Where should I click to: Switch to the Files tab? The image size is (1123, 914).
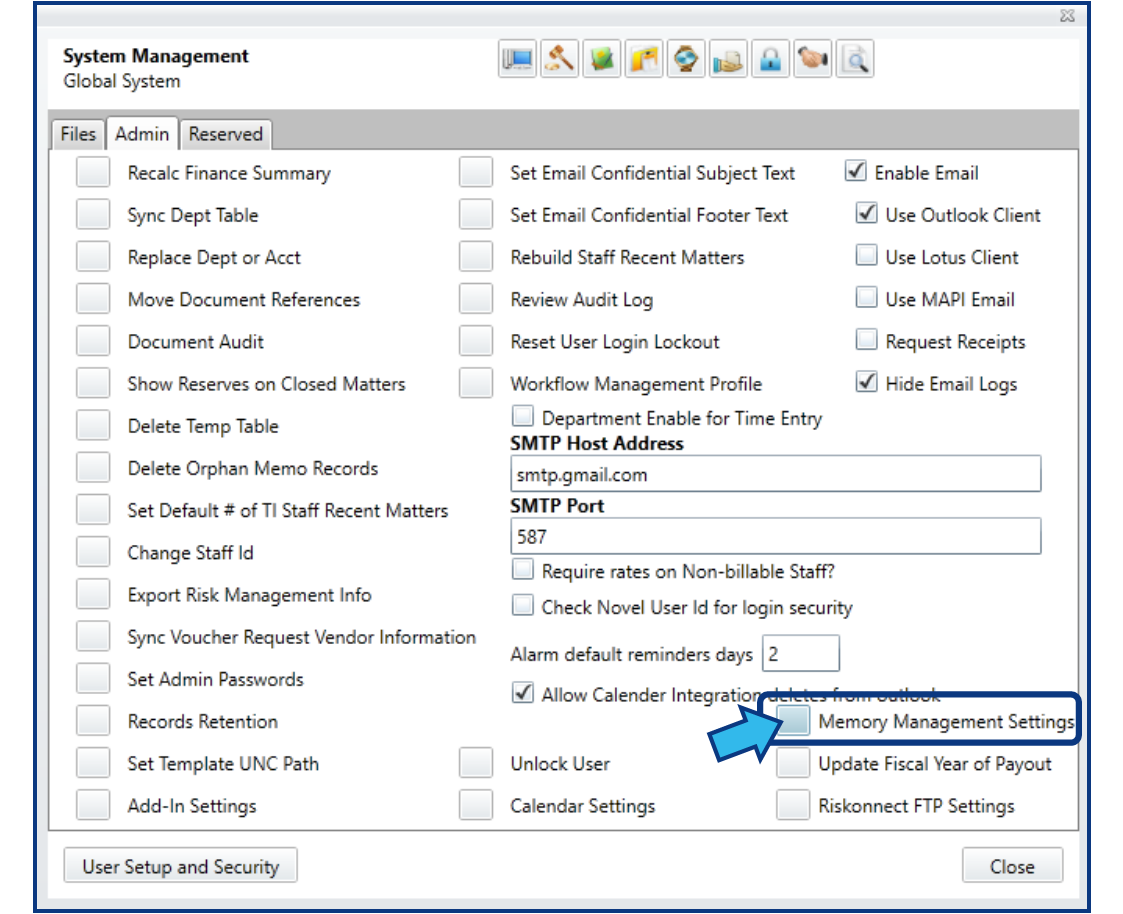point(78,134)
